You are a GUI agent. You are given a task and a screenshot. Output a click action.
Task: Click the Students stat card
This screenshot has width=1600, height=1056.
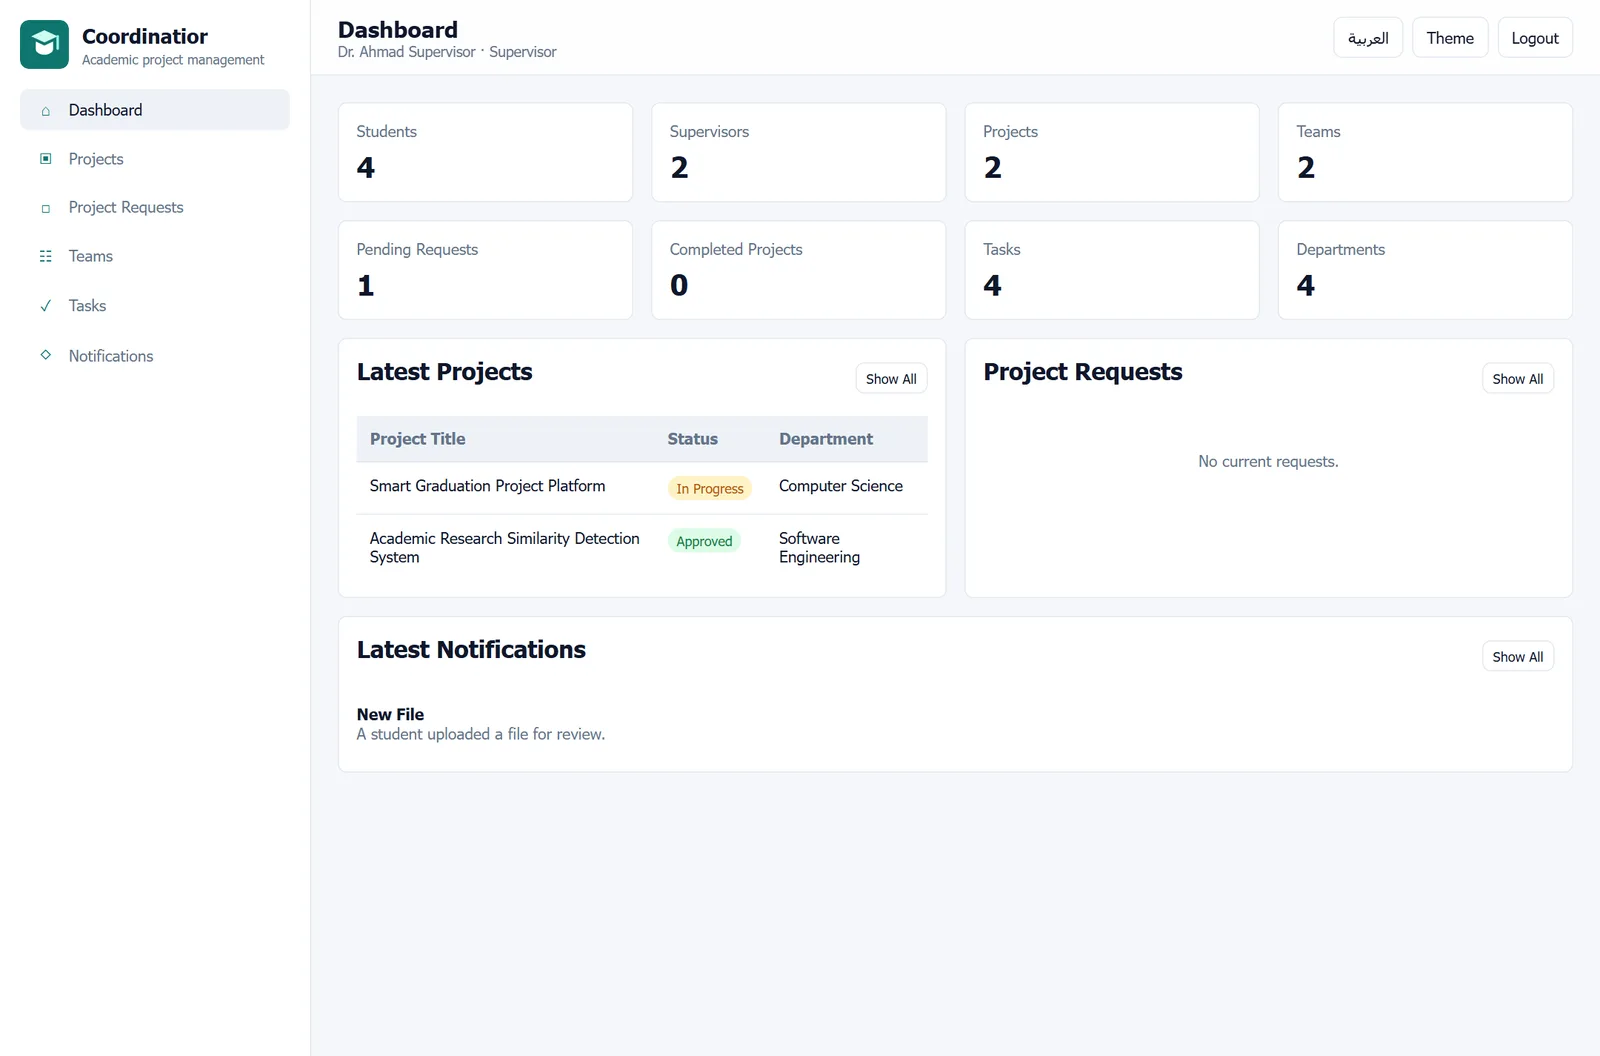click(x=485, y=152)
